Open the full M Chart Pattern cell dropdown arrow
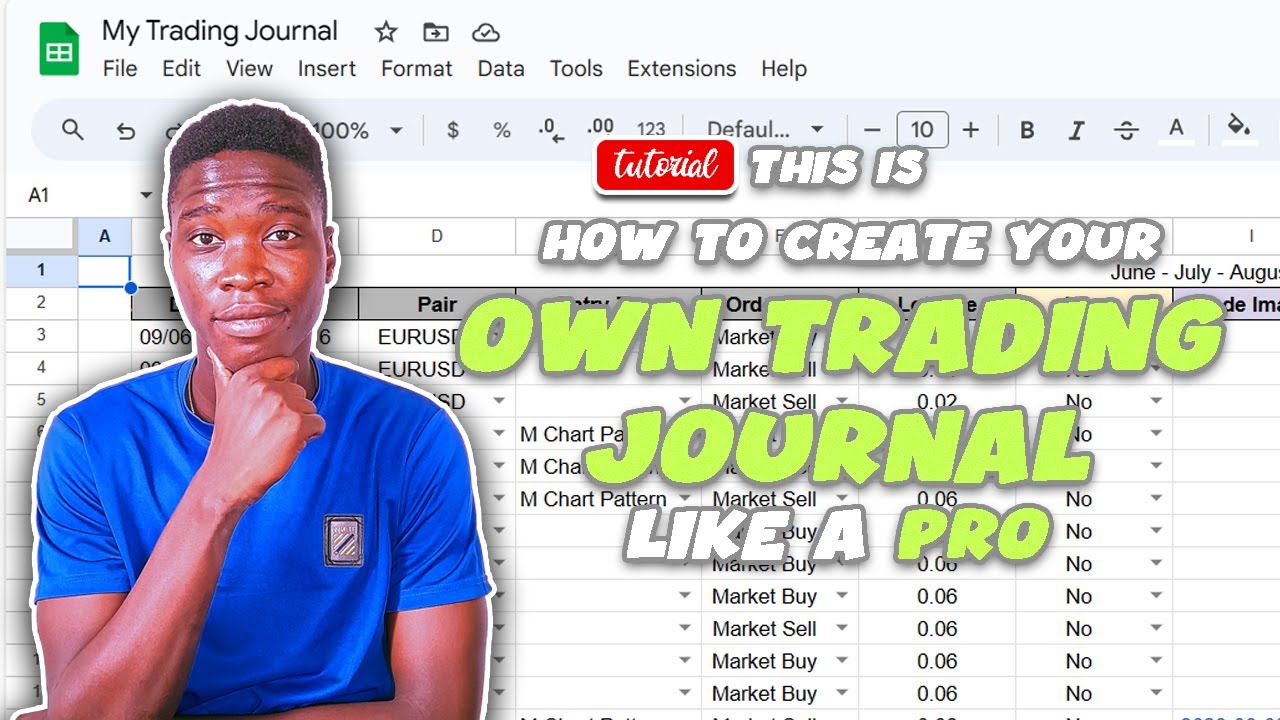The image size is (1280, 720). [685, 498]
